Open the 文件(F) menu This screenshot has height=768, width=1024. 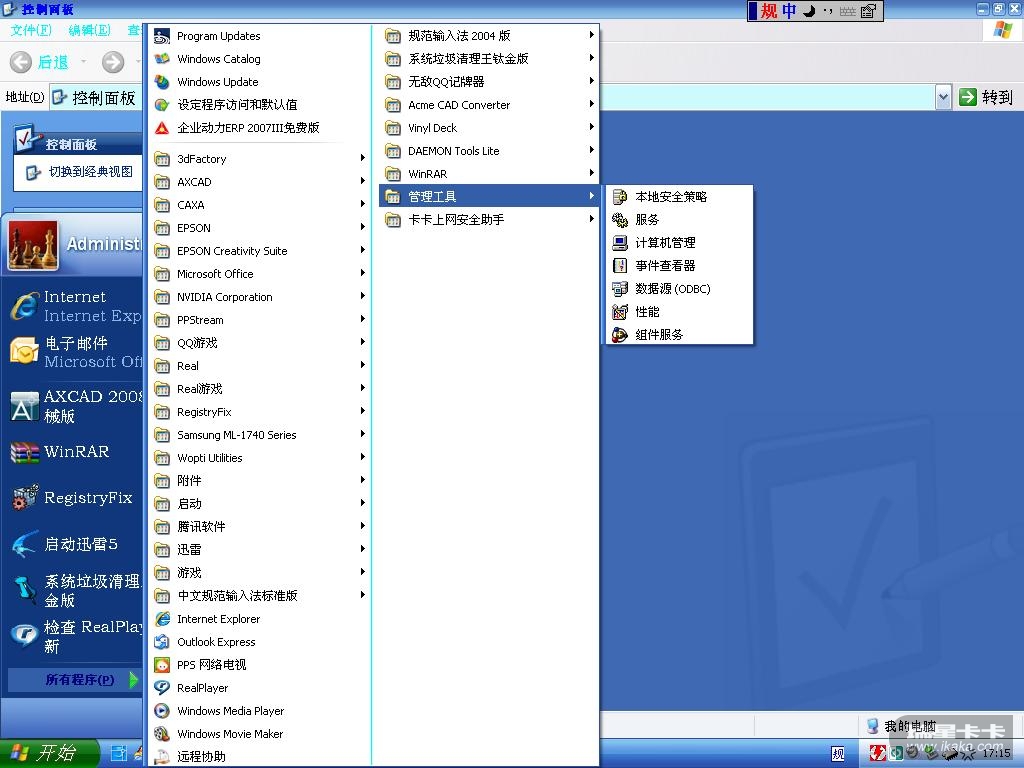31,30
